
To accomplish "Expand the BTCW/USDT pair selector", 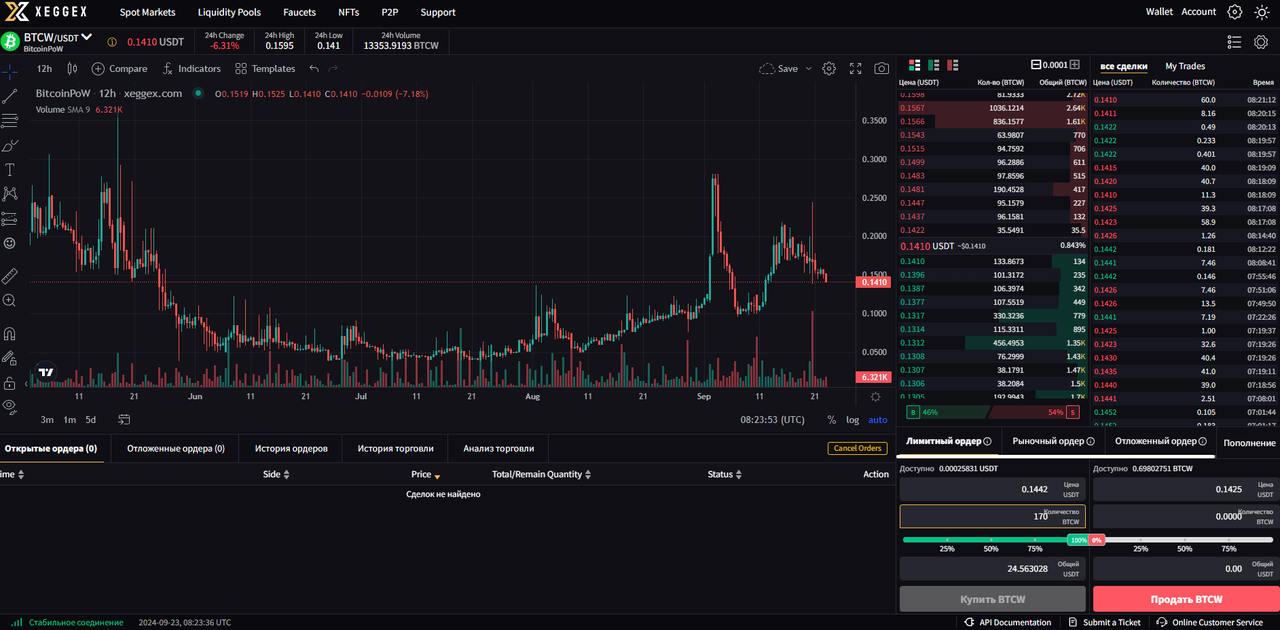I will [x=87, y=37].
